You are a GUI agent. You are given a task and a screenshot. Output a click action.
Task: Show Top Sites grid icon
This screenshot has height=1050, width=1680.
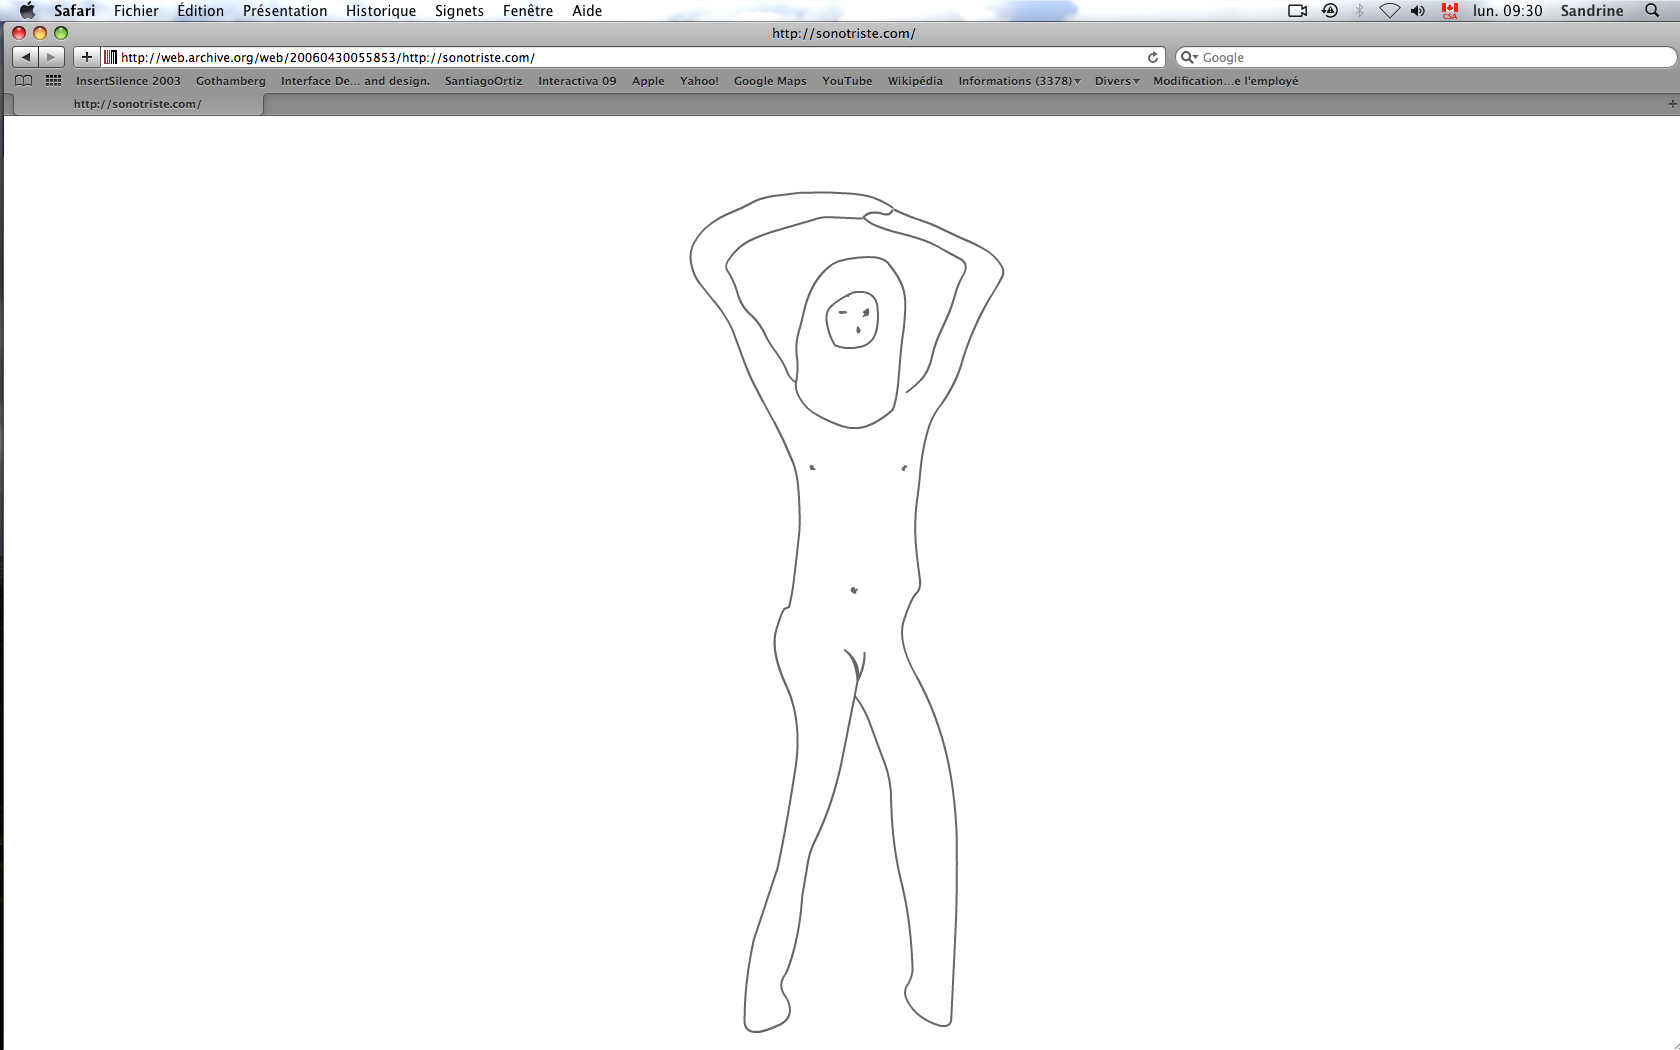pyautogui.click(x=54, y=81)
